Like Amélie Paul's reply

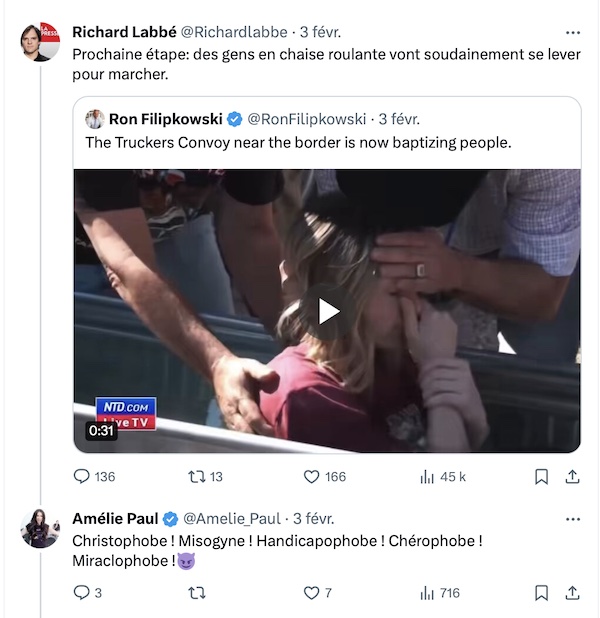coord(312,592)
